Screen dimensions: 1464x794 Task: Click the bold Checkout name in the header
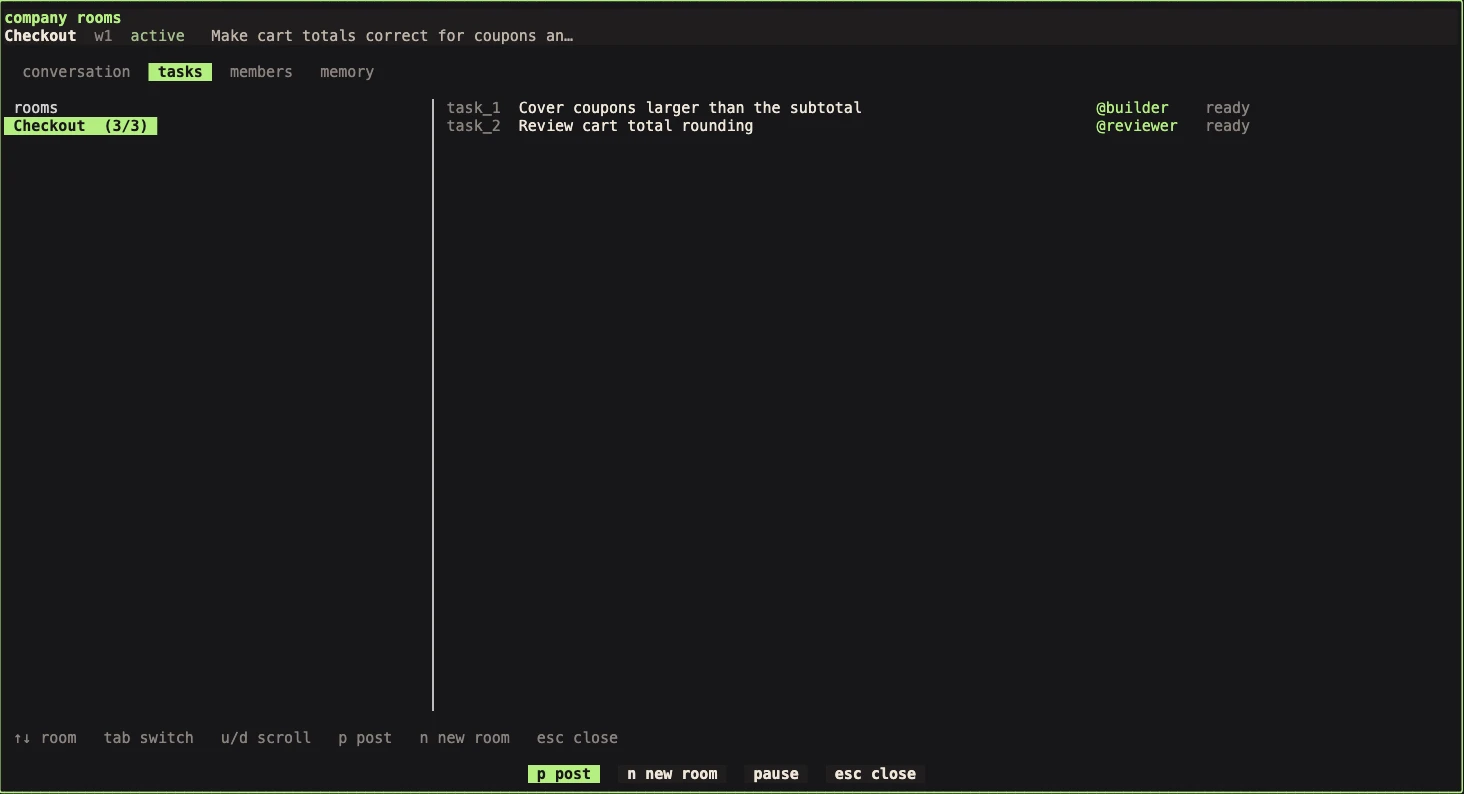click(41, 36)
